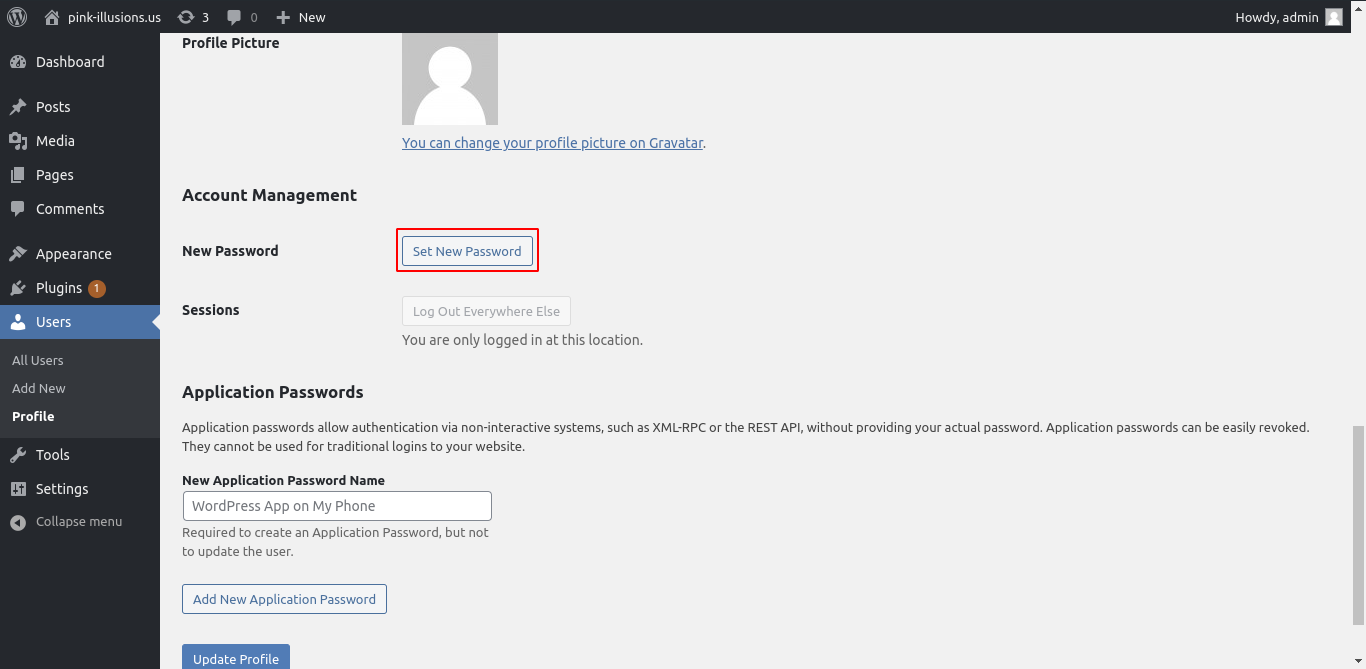Click the Dashboard gauge icon
Image resolution: width=1366 pixels, height=669 pixels.
tap(18, 62)
